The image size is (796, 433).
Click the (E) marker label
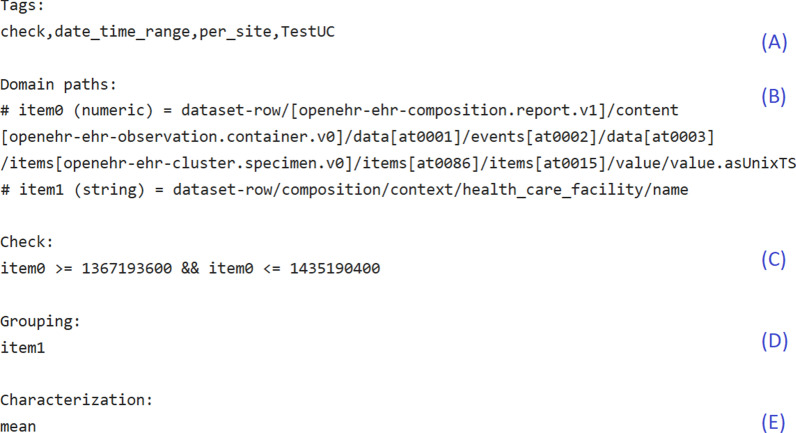[x=773, y=420]
